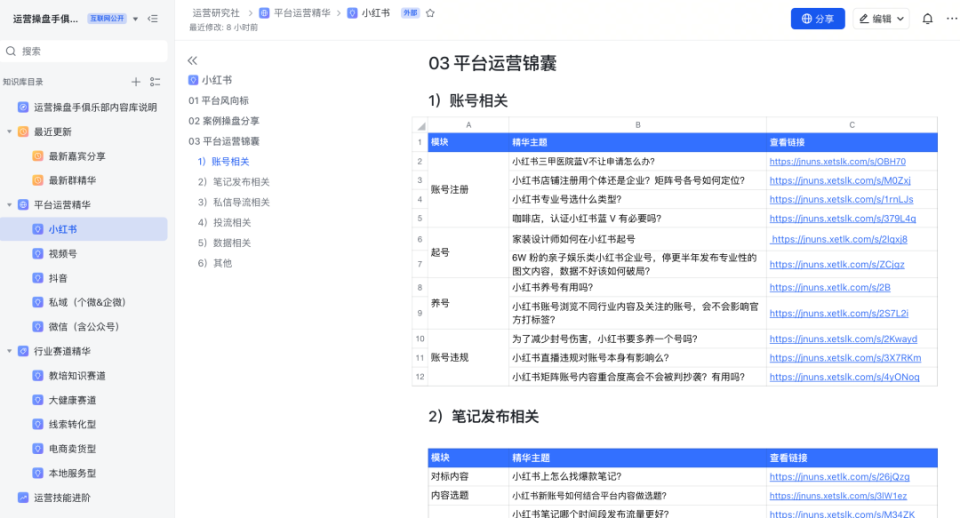960x518 pixels.
Task: Collapse the 行业赛道精华 tree section
Action: [x=9, y=351]
